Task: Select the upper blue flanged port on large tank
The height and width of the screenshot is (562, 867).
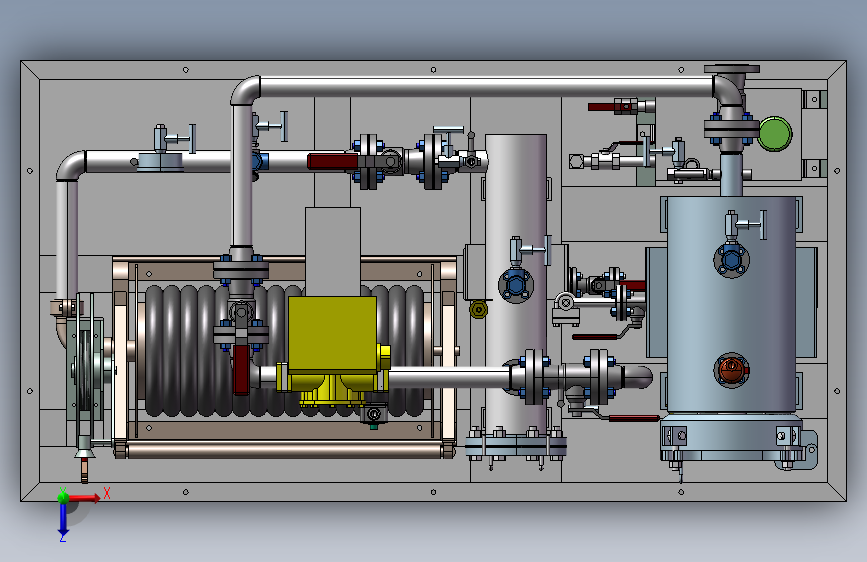Action: [x=731, y=260]
